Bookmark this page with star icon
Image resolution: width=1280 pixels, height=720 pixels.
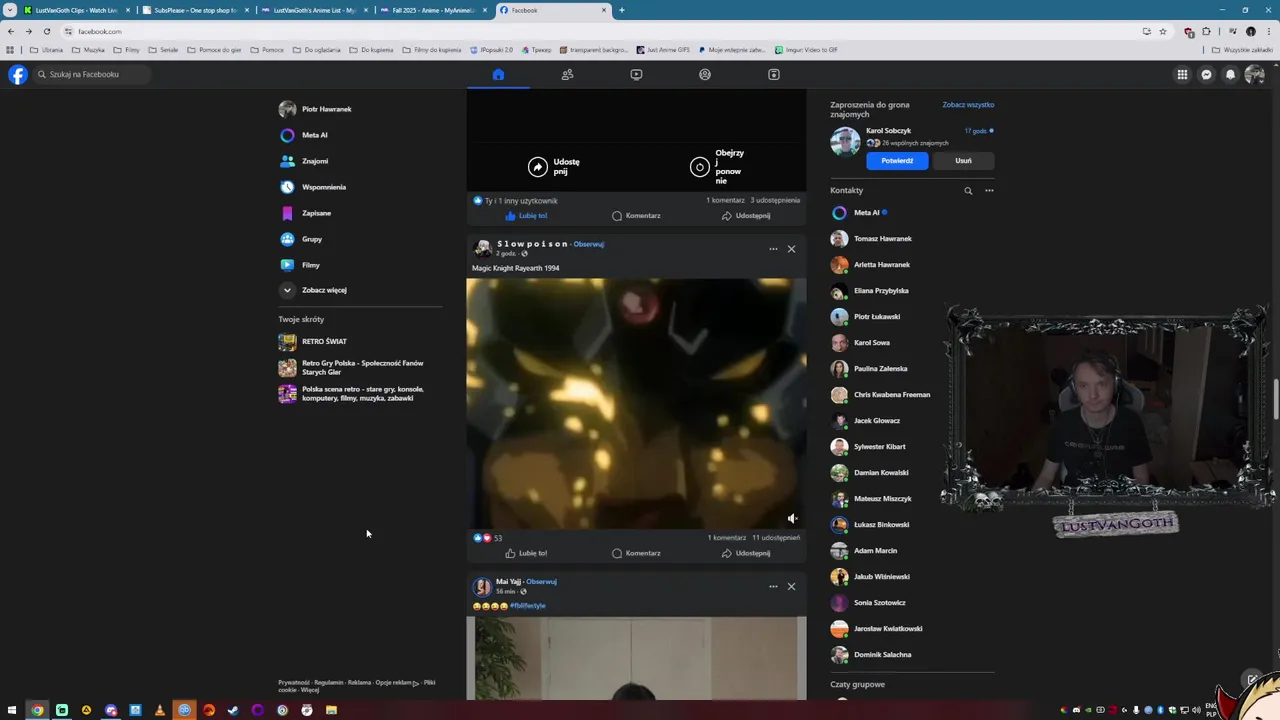click(x=1163, y=31)
